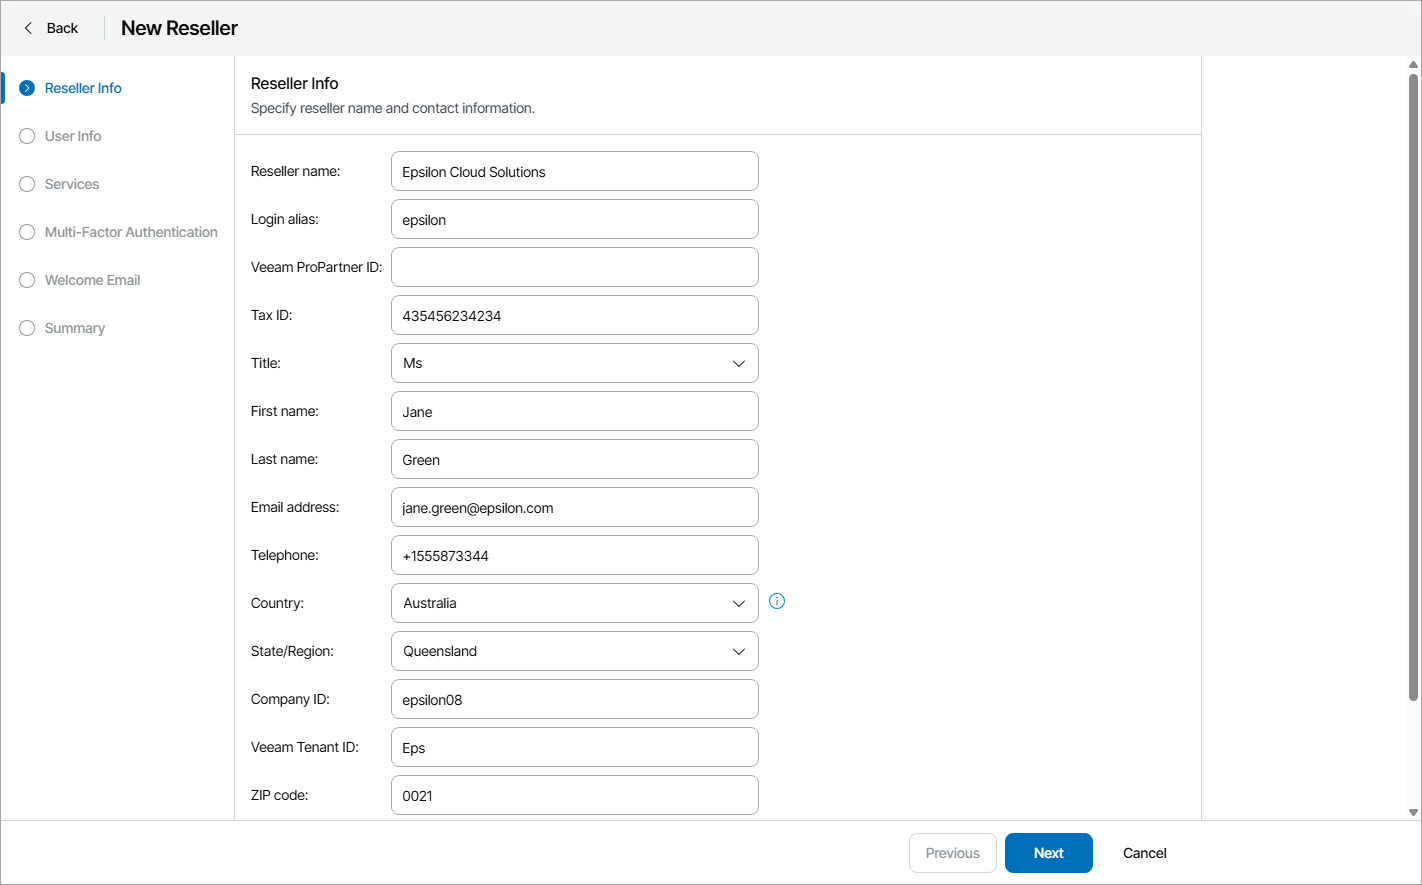This screenshot has width=1422, height=885.
Task: Click the Services step circle
Action: [x=26, y=184]
